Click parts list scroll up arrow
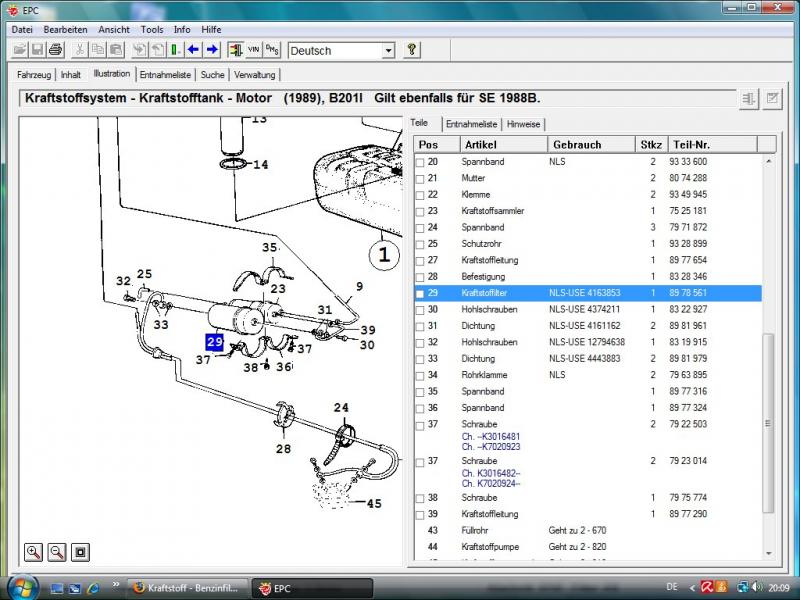The width and height of the screenshot is (800, 600). 768,161
